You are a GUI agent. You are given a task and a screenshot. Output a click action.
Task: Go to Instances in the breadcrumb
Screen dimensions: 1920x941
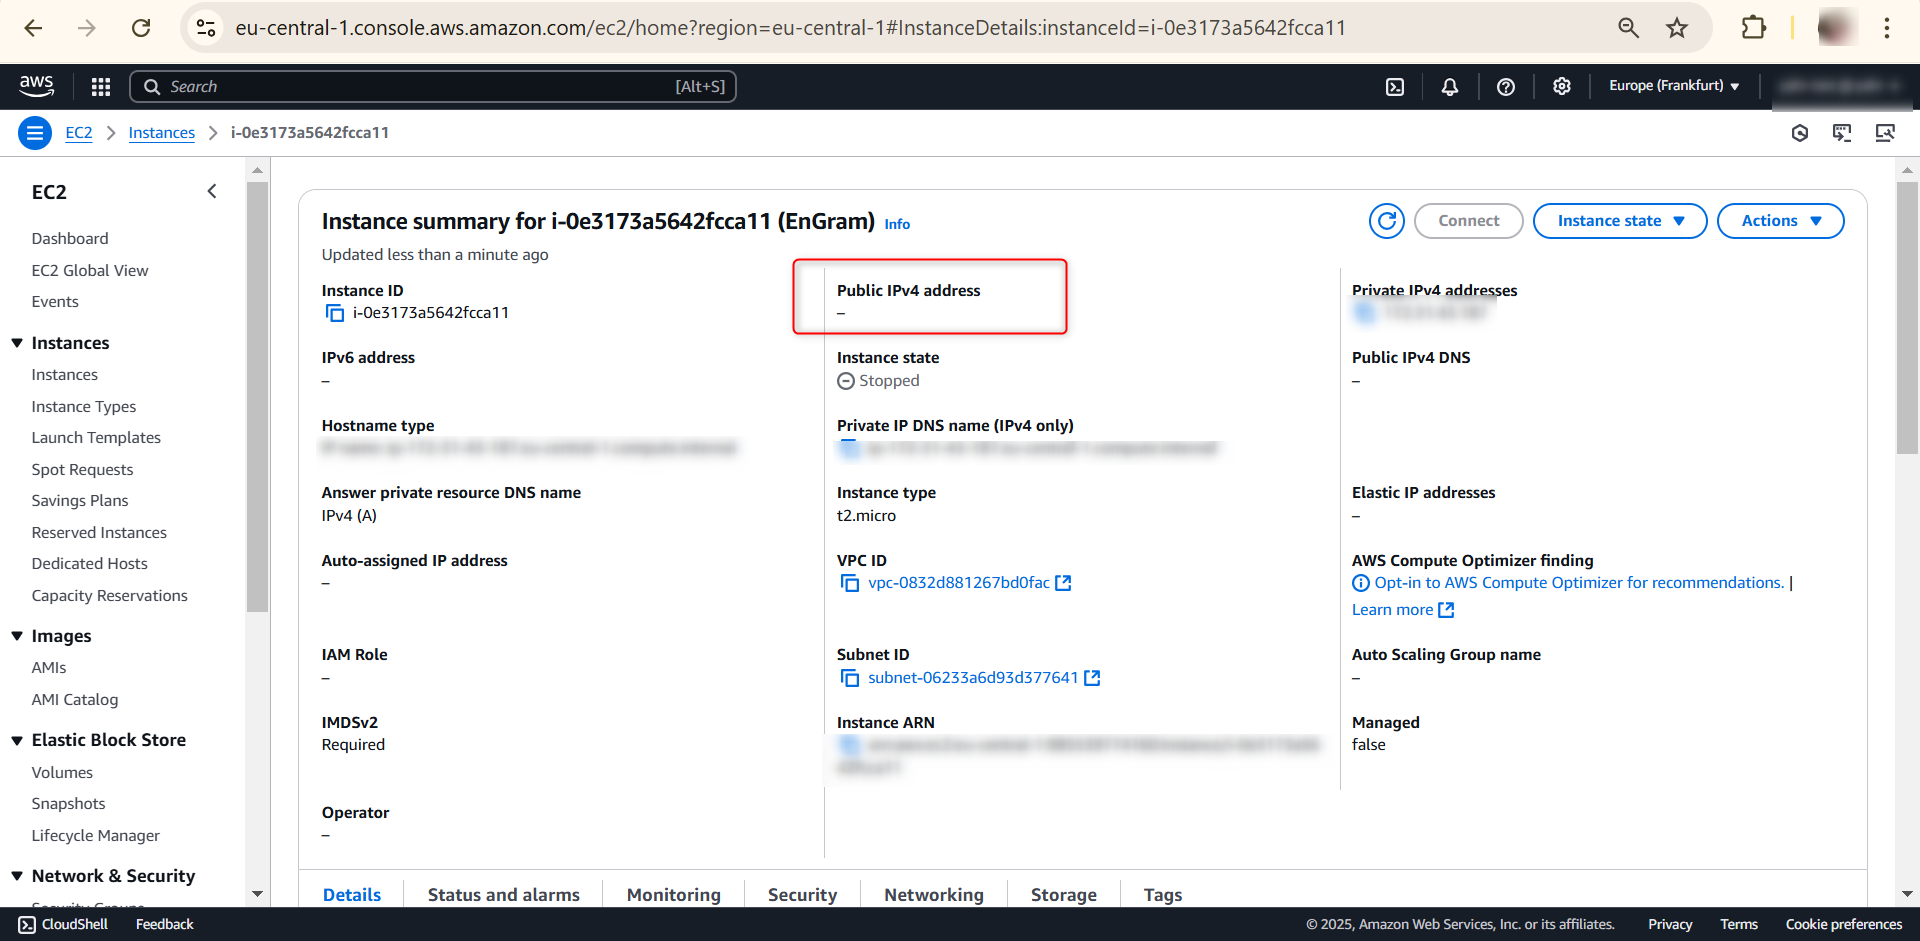pyautogui.click(x=161, y=133)
